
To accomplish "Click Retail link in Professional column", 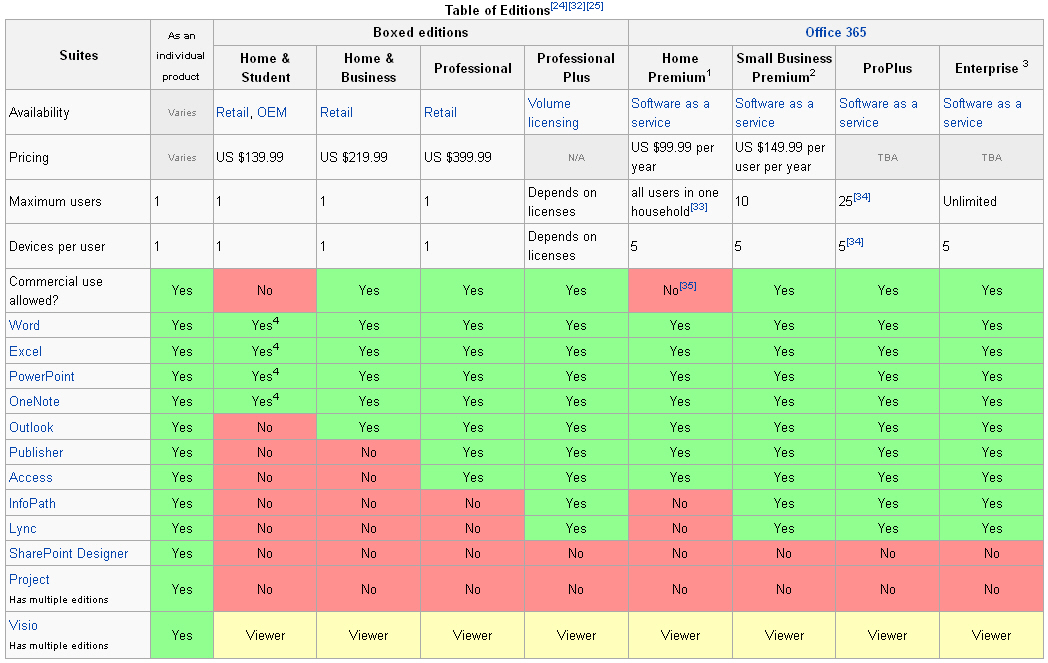I will point(440,112).
